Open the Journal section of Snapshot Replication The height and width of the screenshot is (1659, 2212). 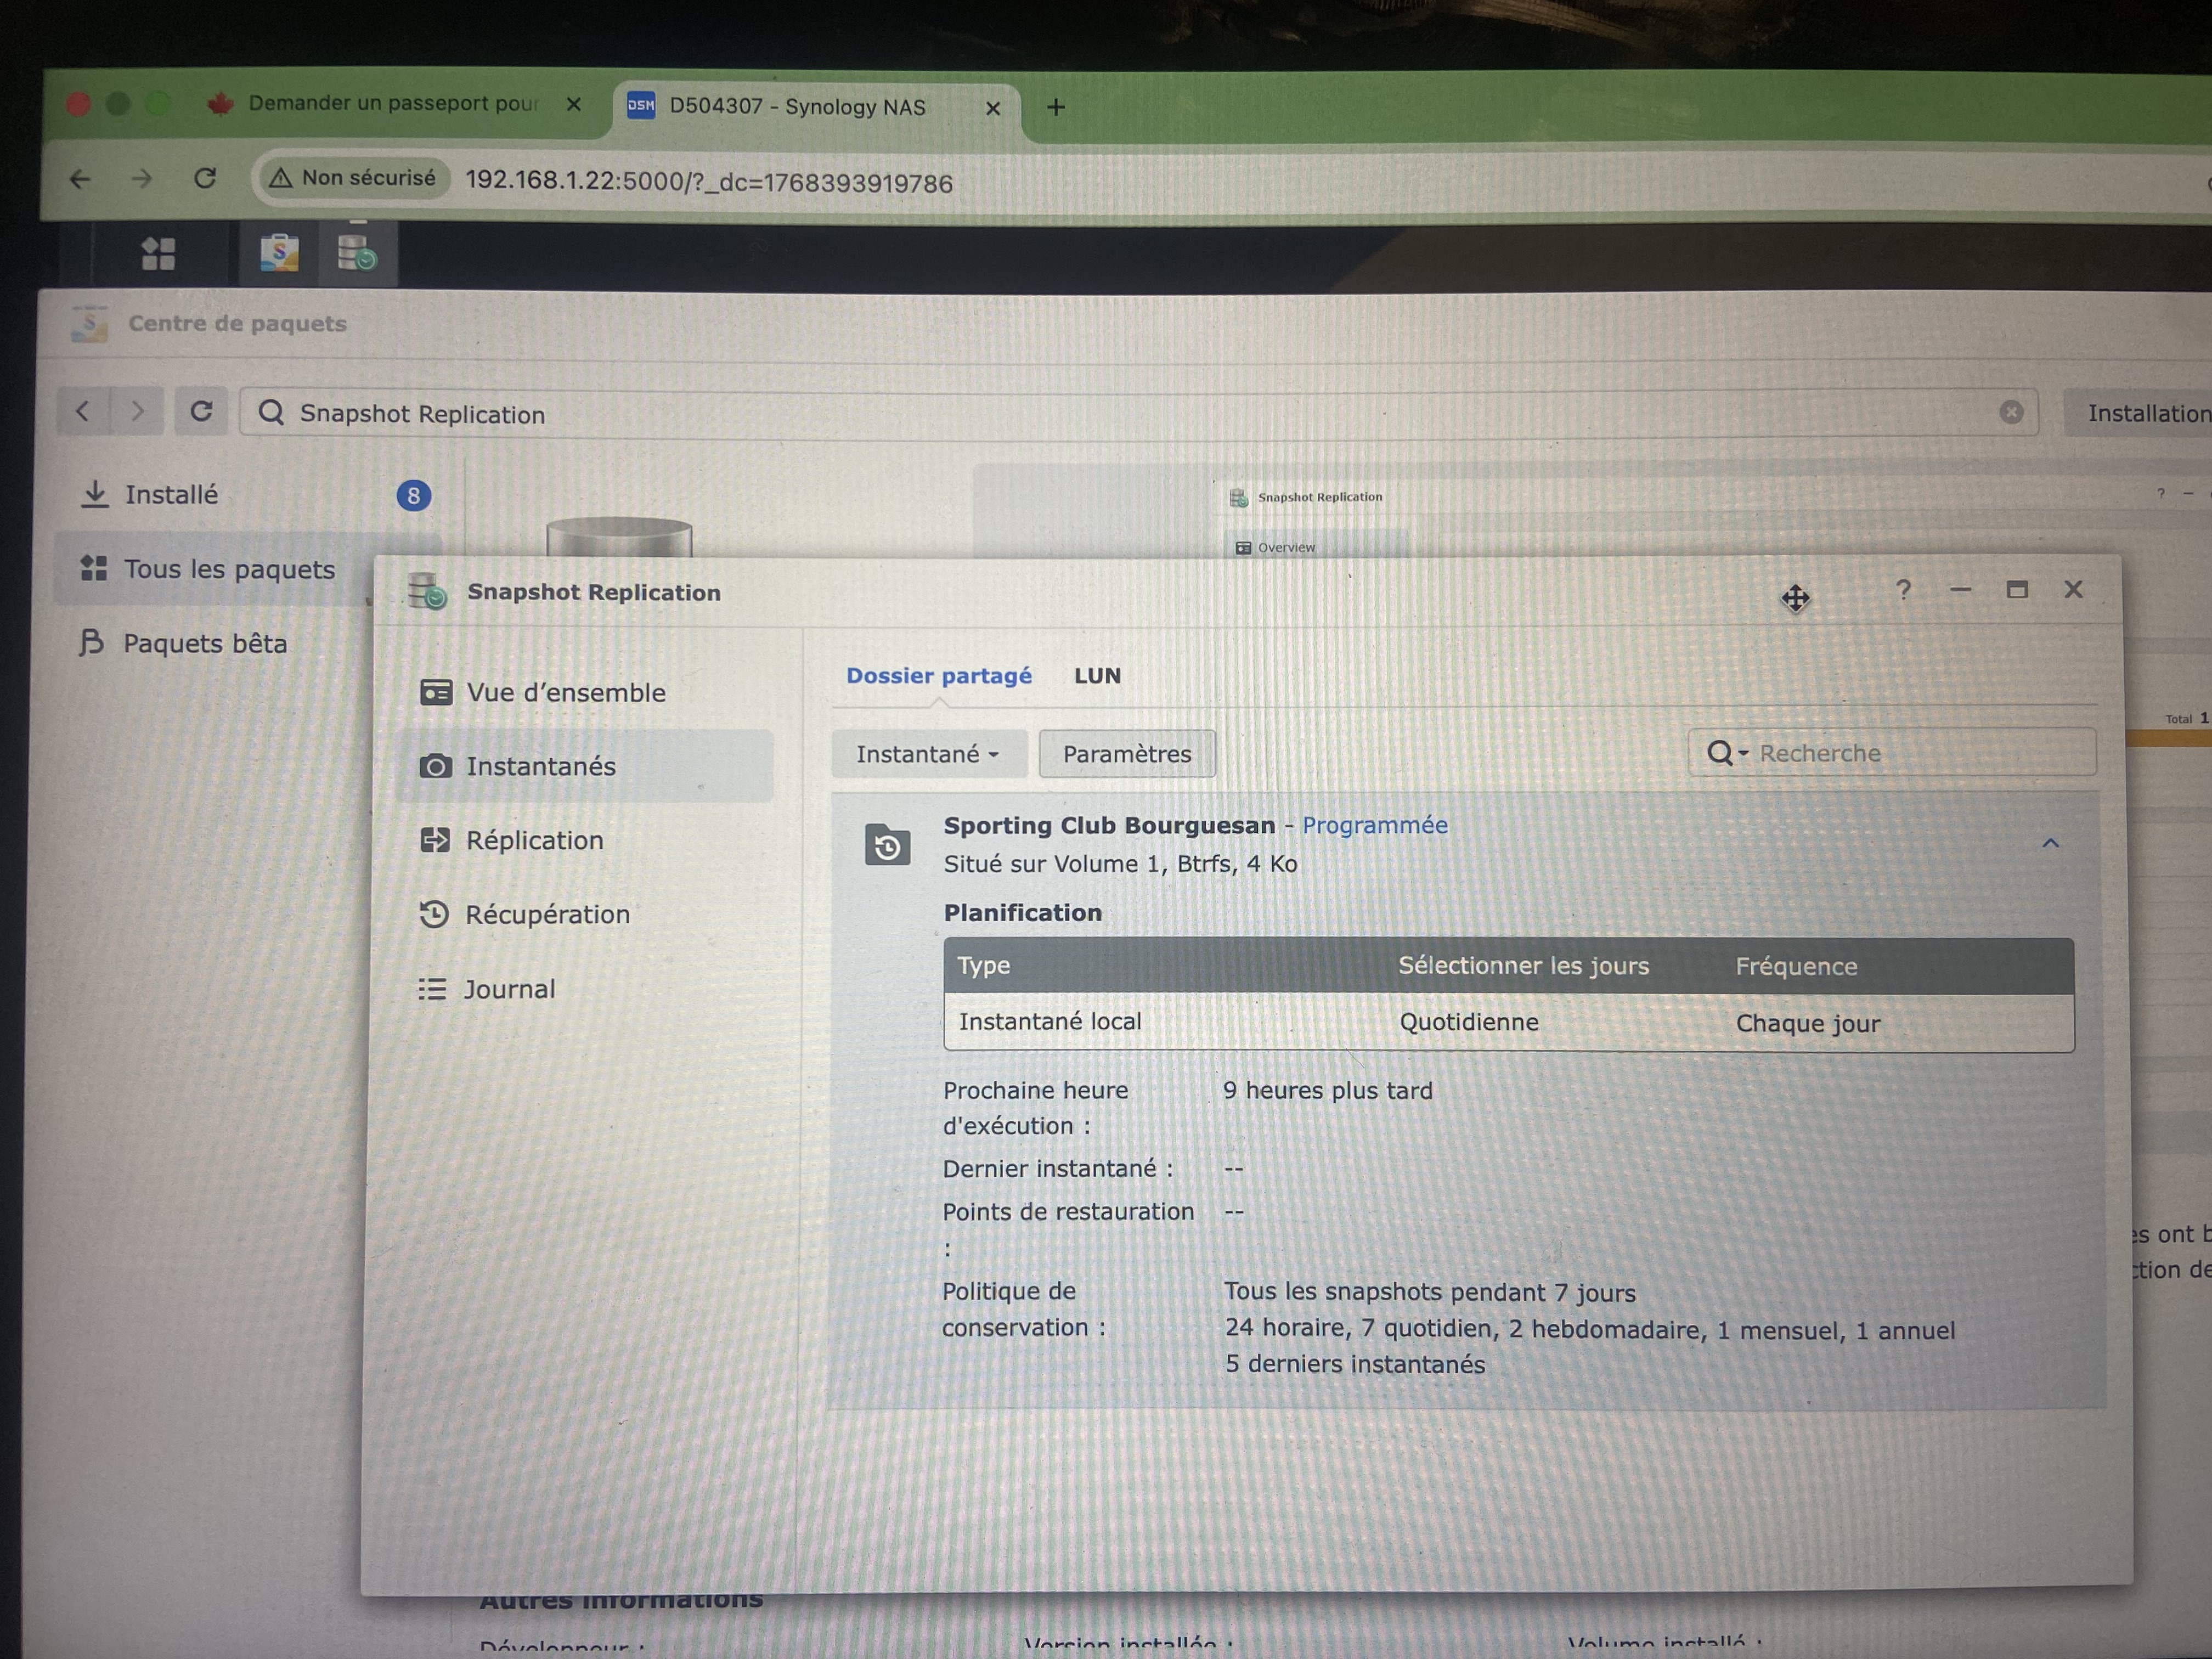(x=510, y=989)
